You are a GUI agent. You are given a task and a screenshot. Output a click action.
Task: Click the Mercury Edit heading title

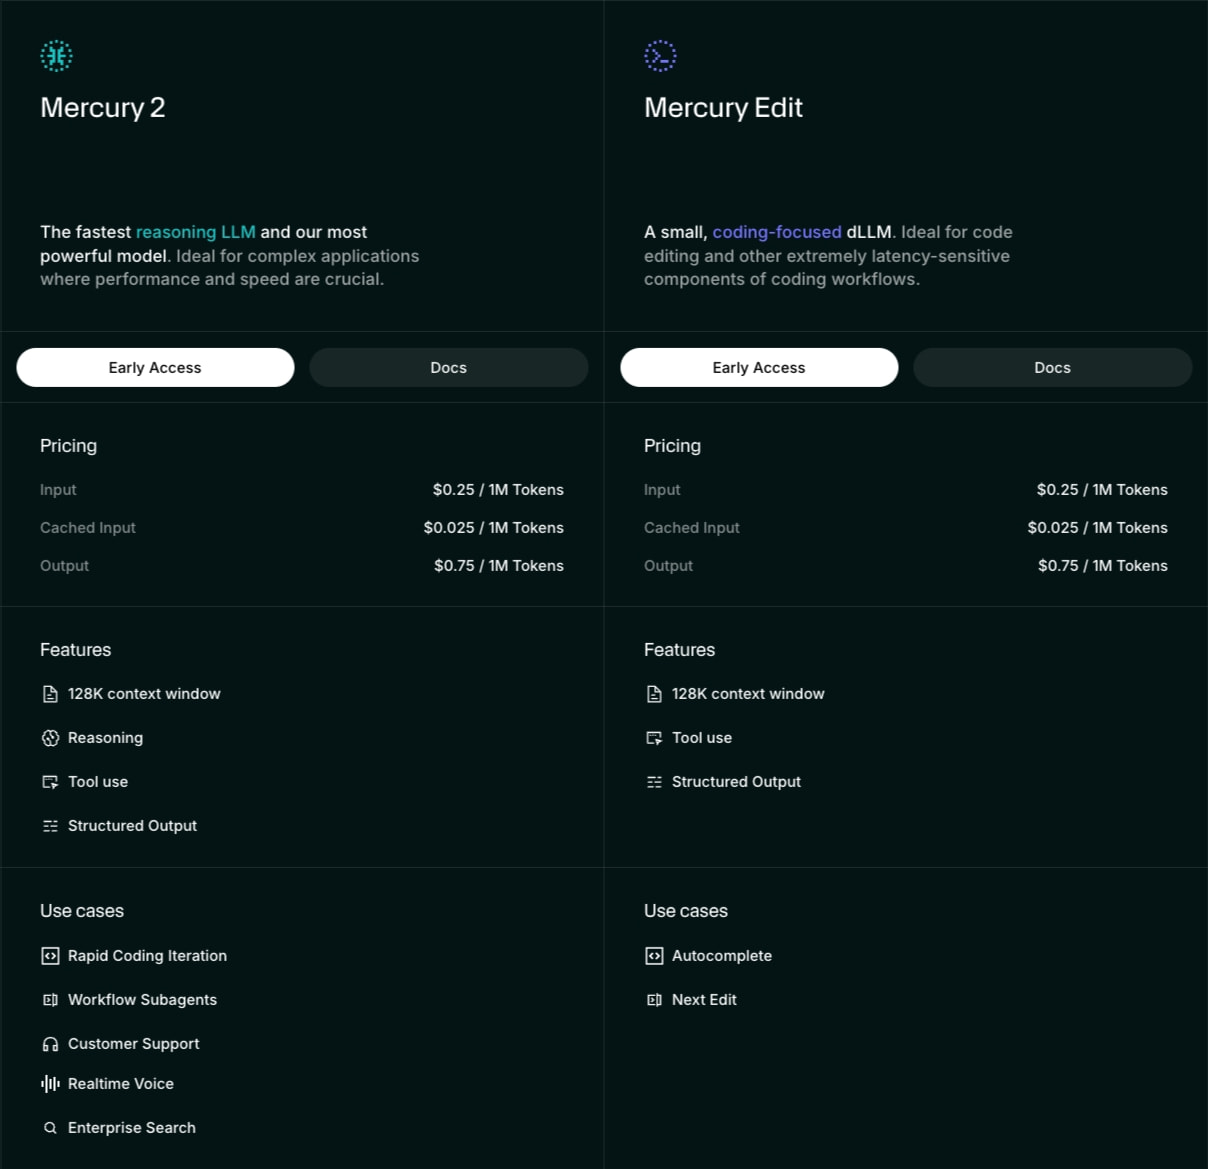point(723,107)
